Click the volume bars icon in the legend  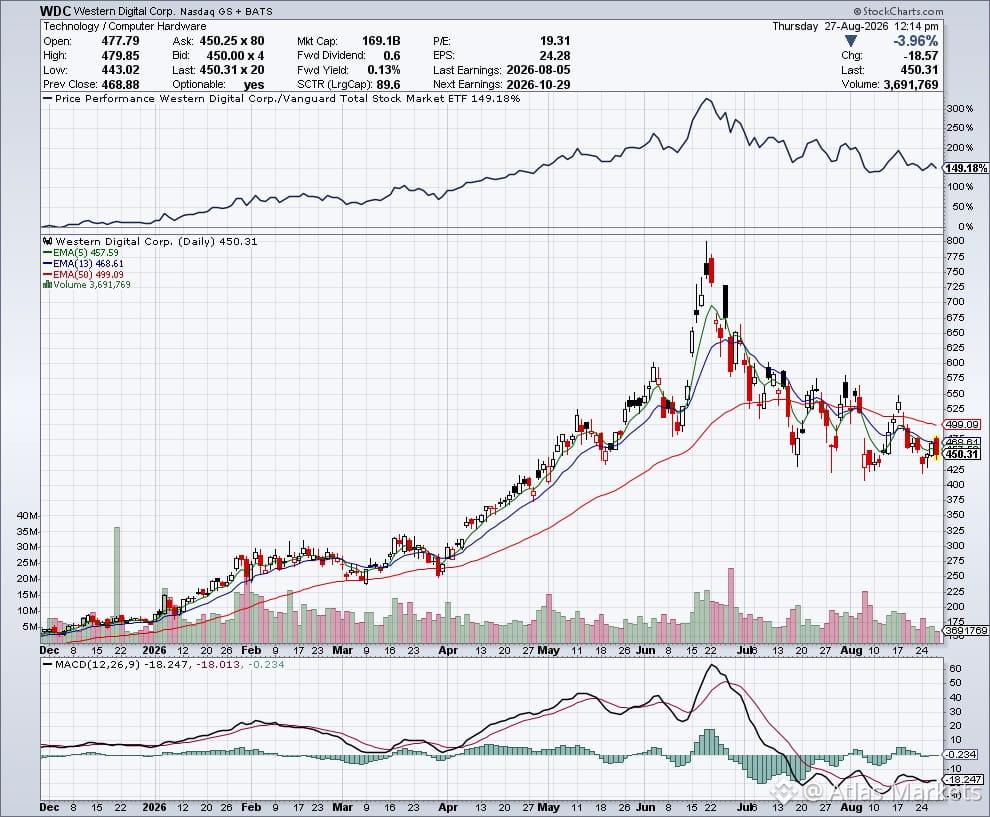[47, 285]
